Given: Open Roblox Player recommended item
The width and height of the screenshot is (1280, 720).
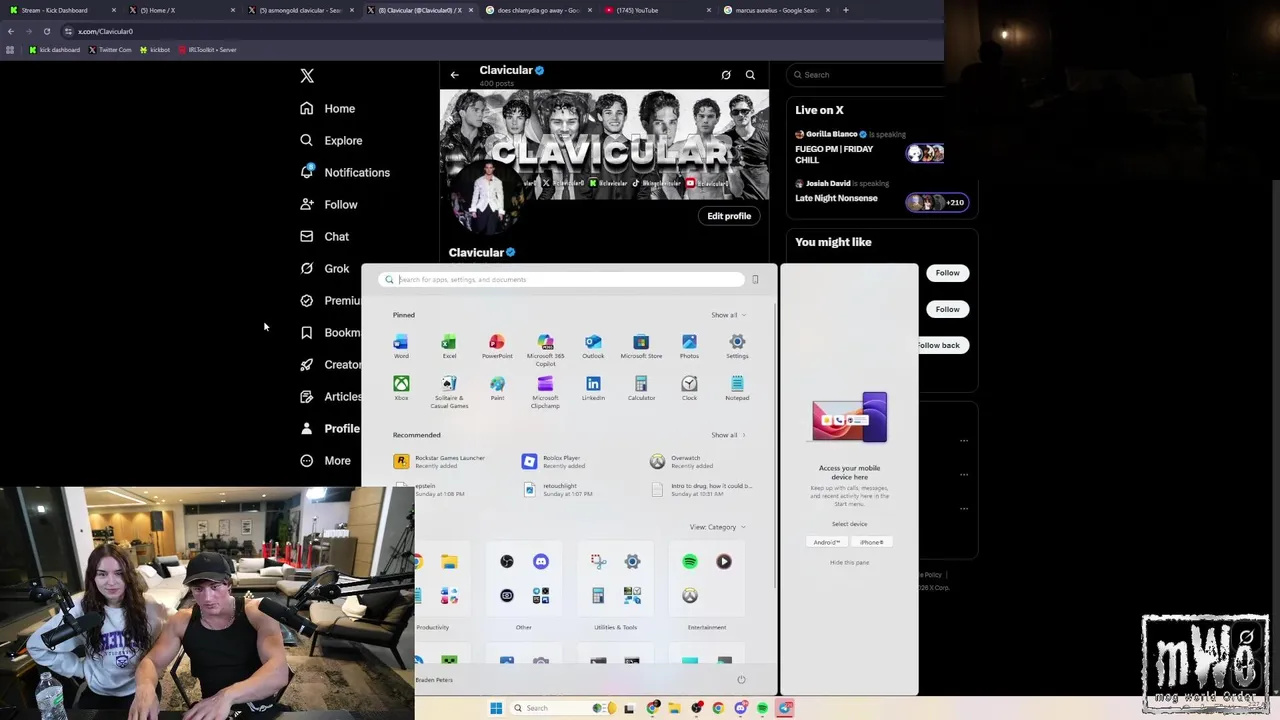Looking at the screenshot, I should click(x=553, y=461).
